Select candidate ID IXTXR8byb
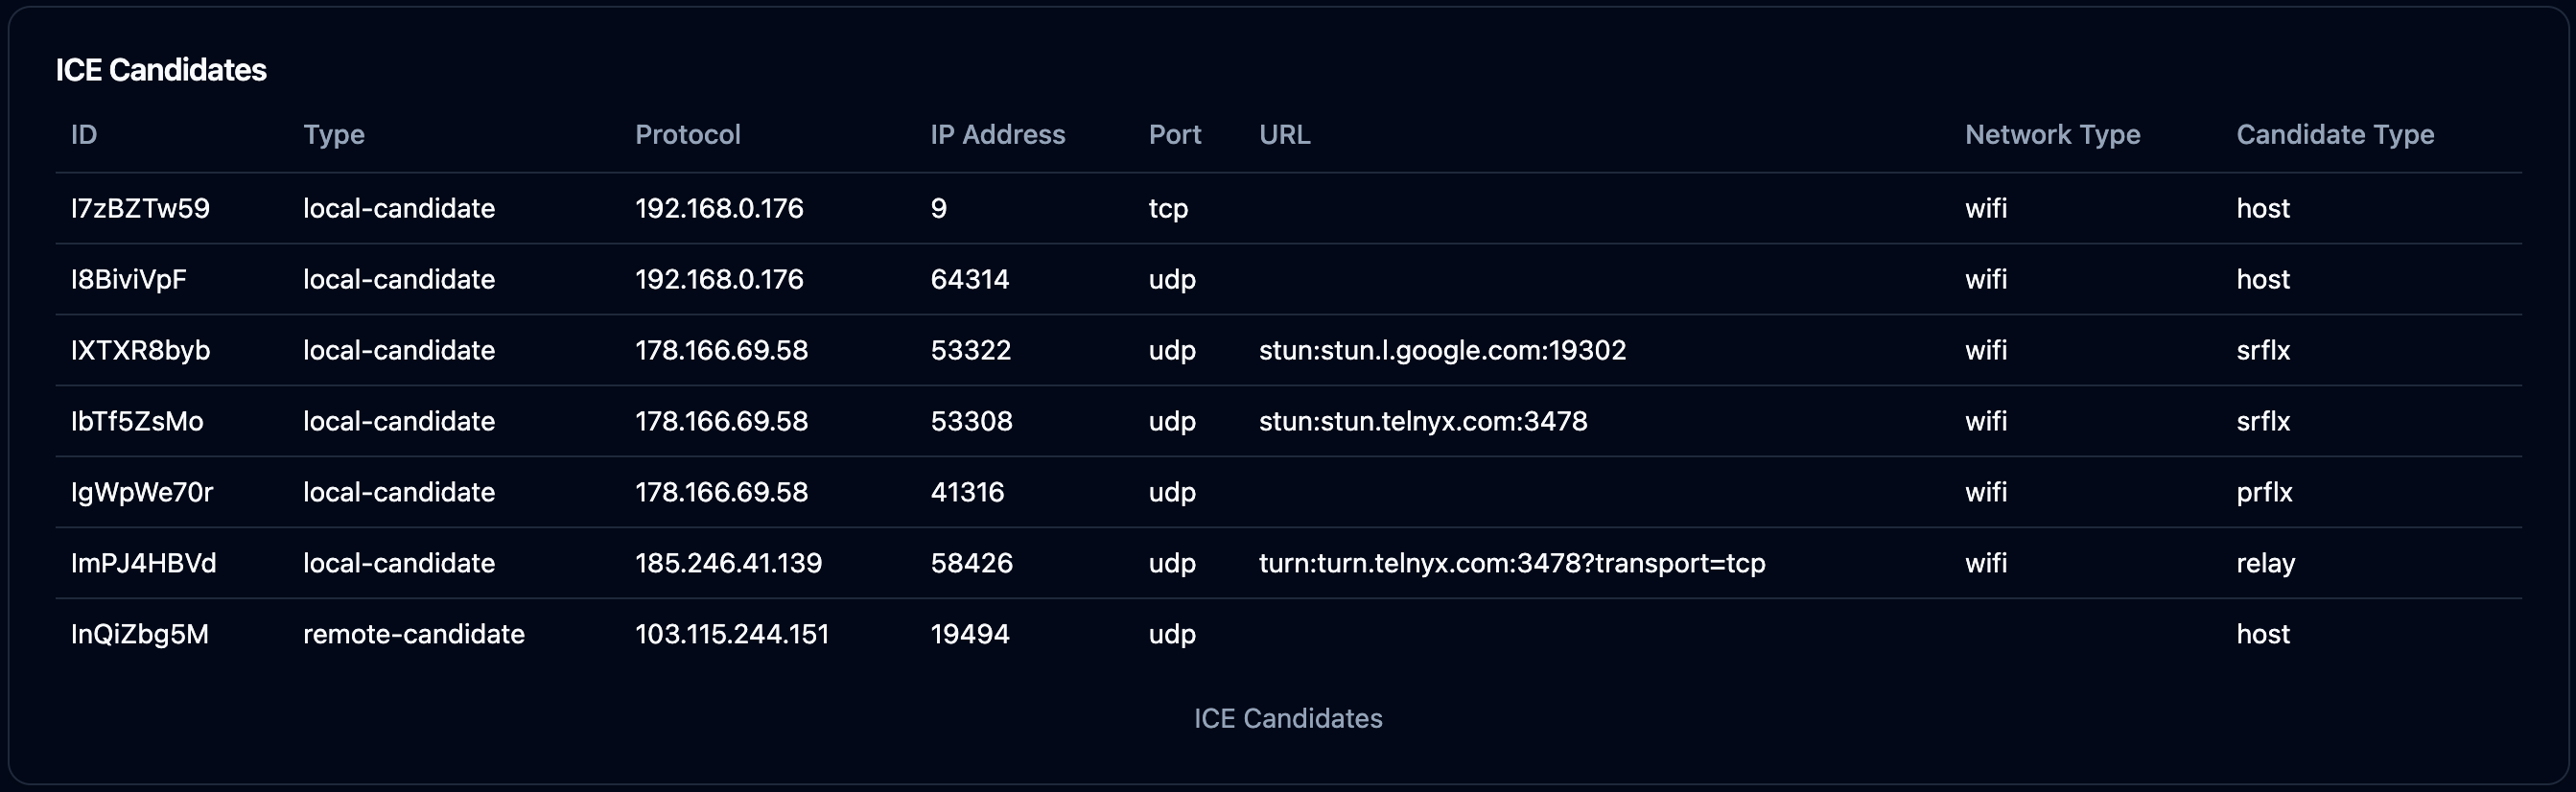Screen dimensions: 2576x792 click(x=141, y=350)
